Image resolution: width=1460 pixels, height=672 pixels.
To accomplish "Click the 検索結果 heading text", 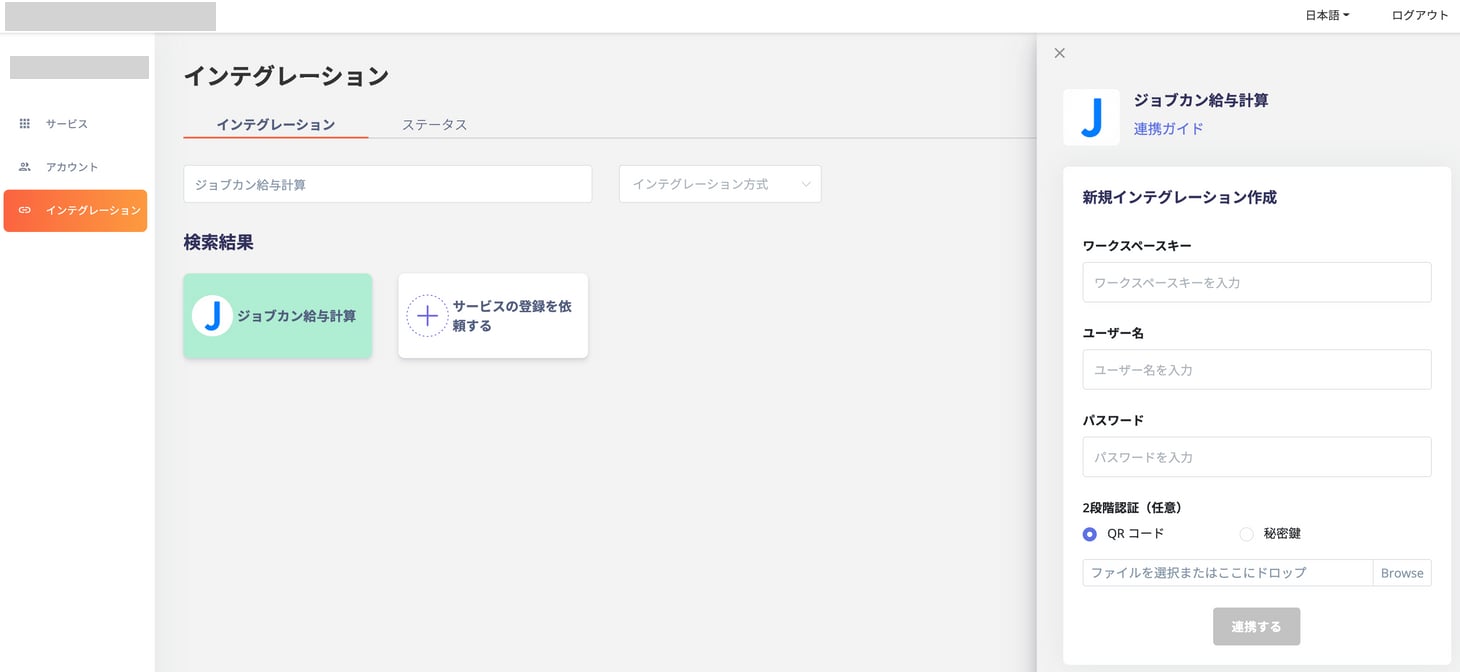I will (218, 242).
